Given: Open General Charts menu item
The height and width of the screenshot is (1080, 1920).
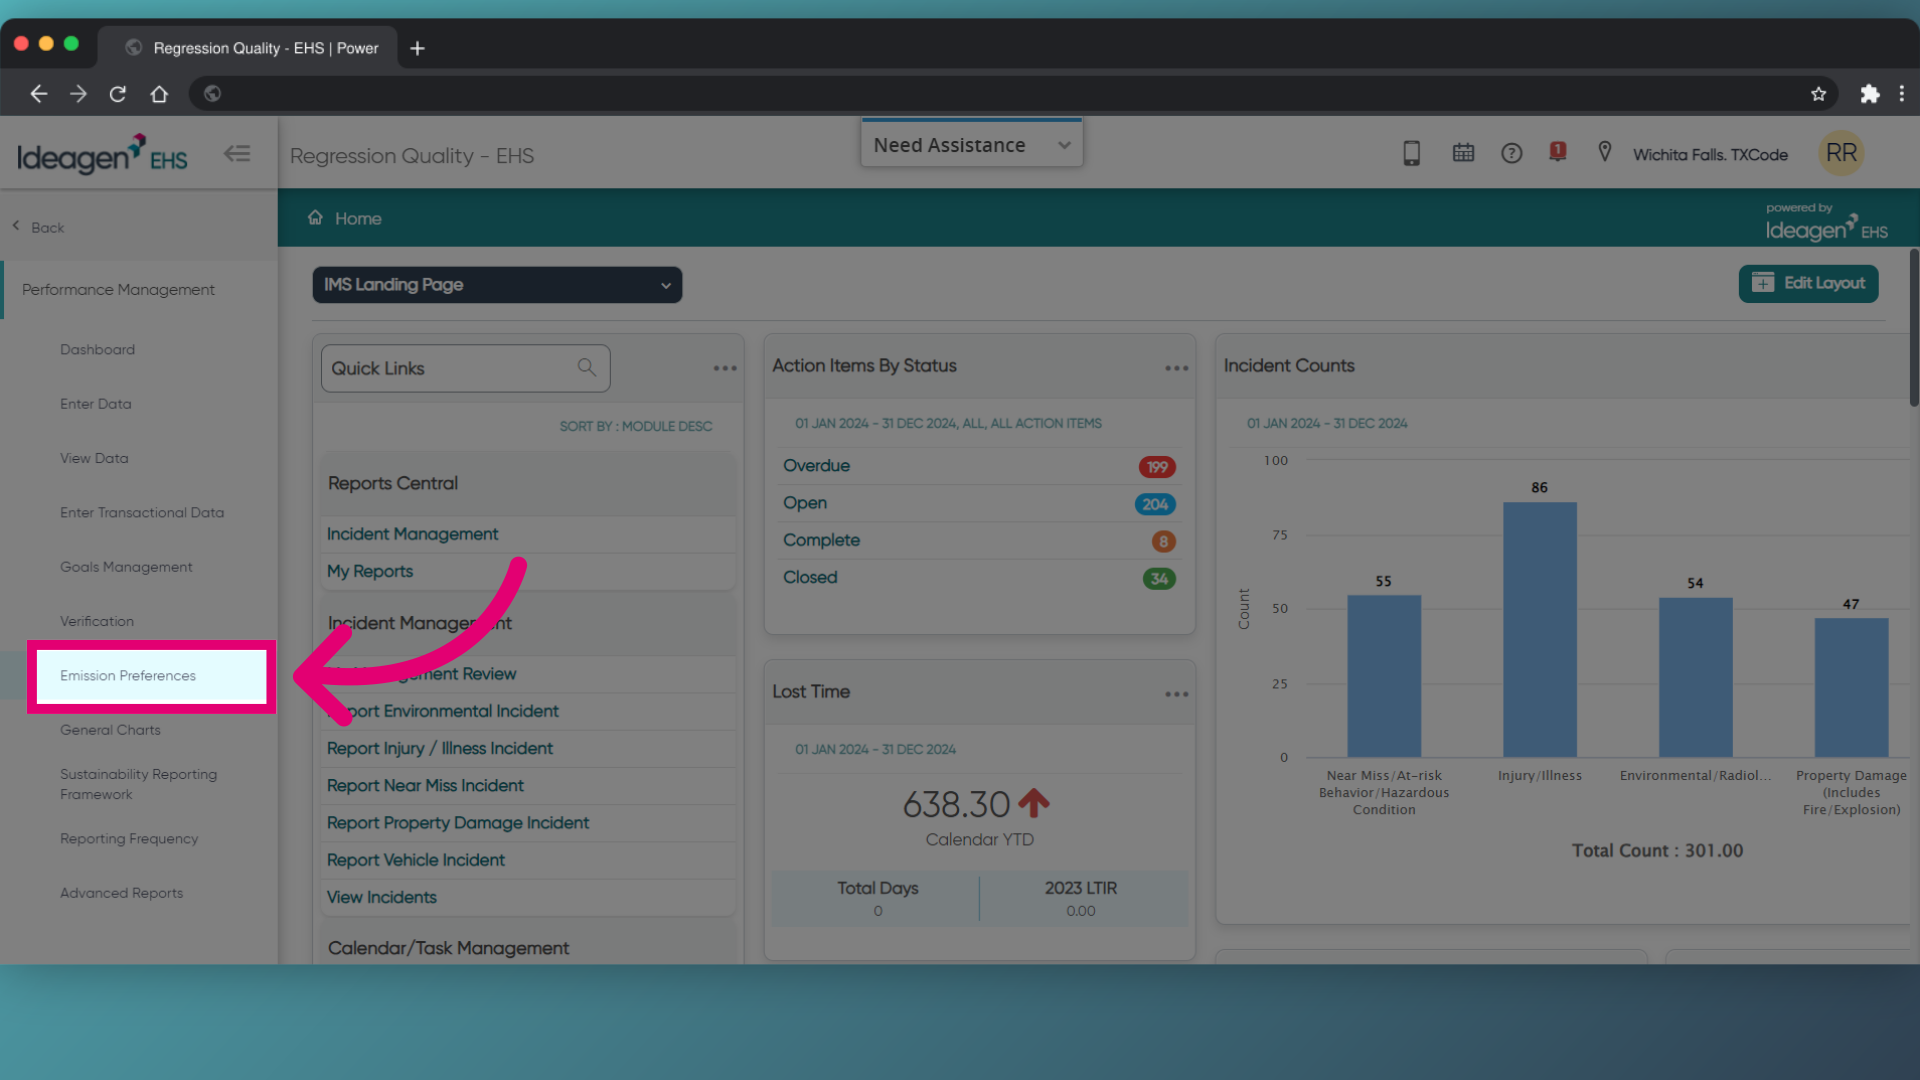Looking at the screenshot, I should coord(110,730).
